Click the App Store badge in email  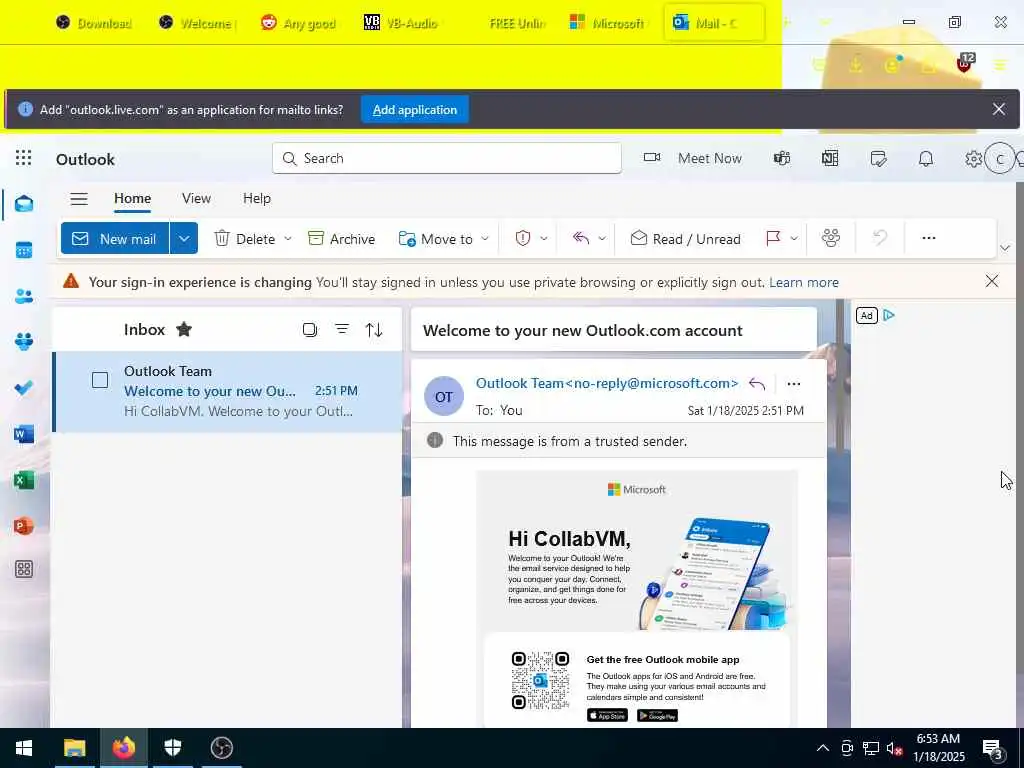[607, 715]
